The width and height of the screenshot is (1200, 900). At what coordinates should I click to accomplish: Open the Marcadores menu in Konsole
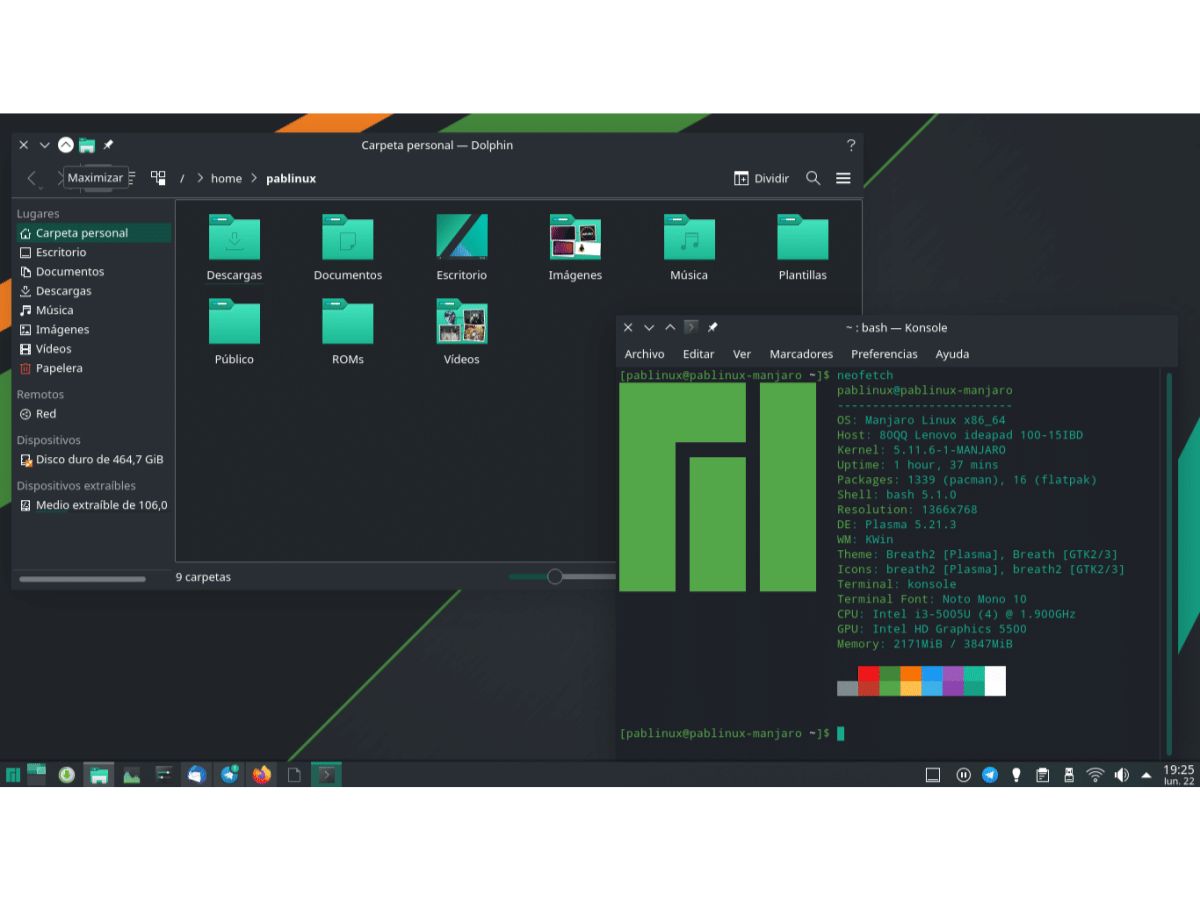pyautogui.click(x=801, y=354)
